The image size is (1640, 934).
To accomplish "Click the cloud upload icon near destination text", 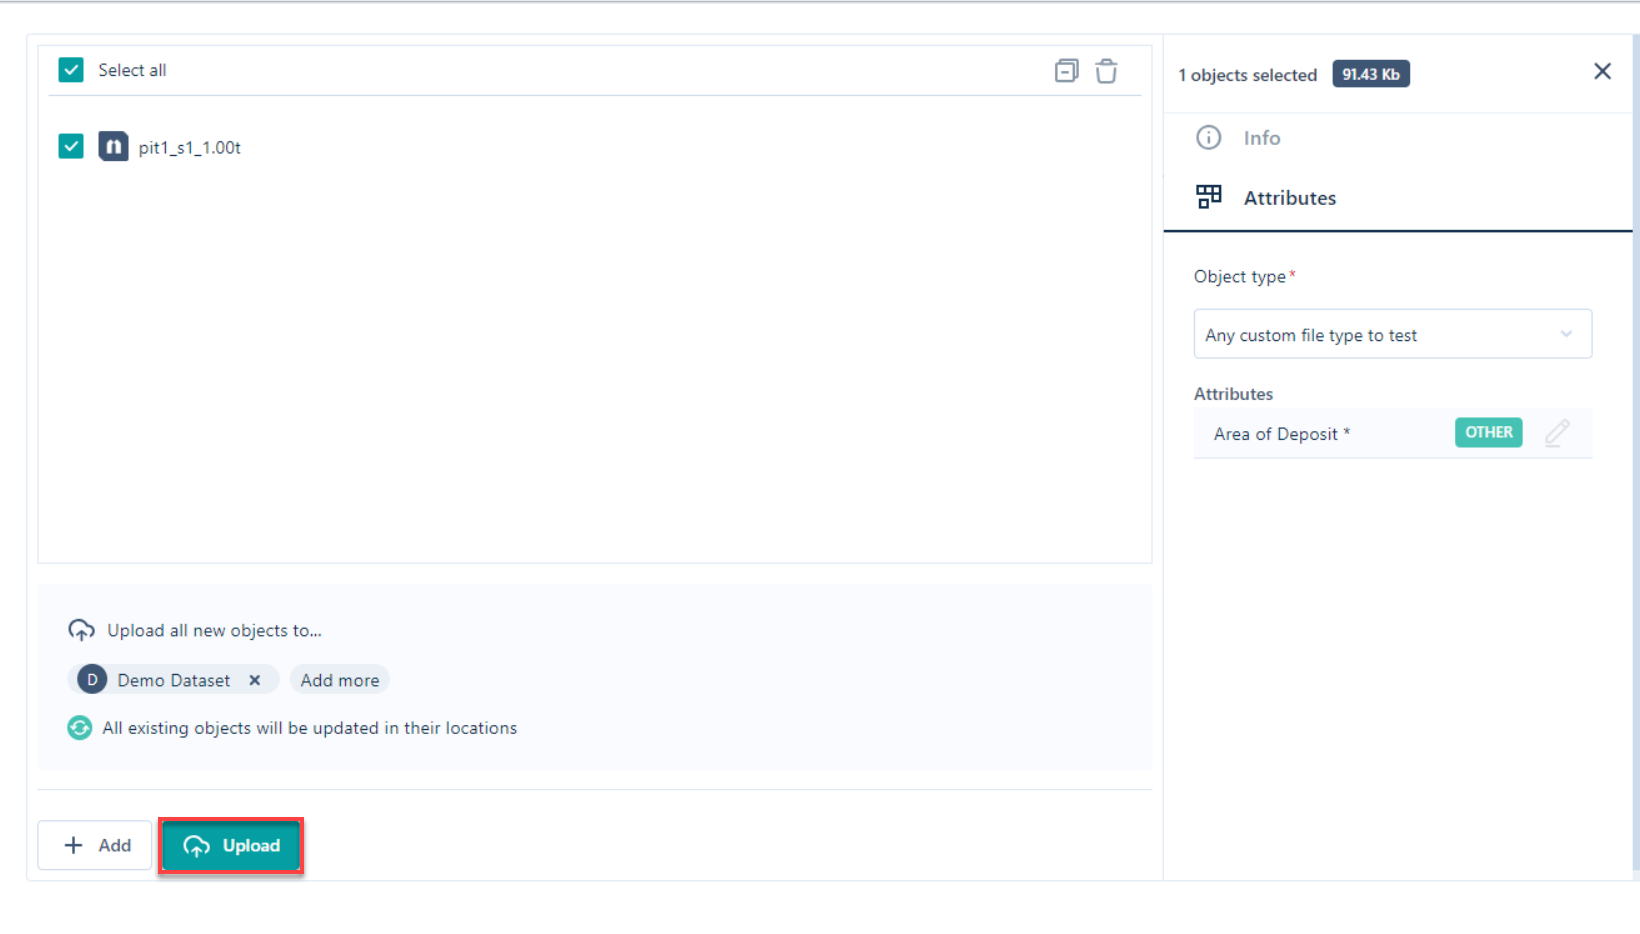I will (81, 630).
